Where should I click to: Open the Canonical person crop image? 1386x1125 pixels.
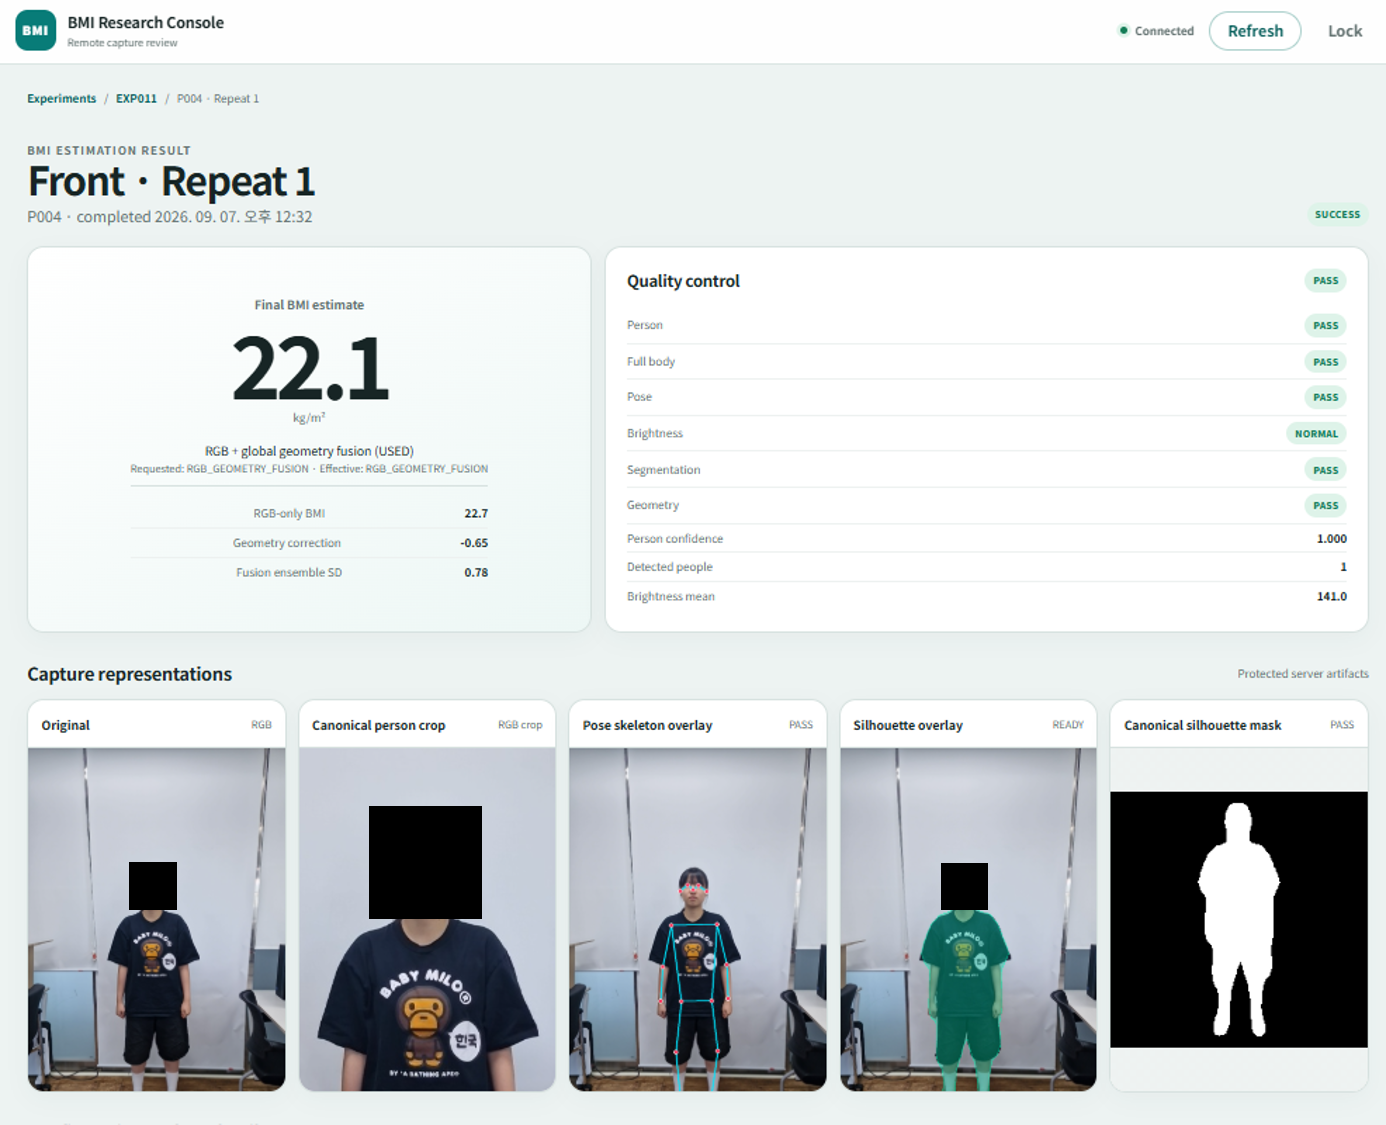point(427,919)
